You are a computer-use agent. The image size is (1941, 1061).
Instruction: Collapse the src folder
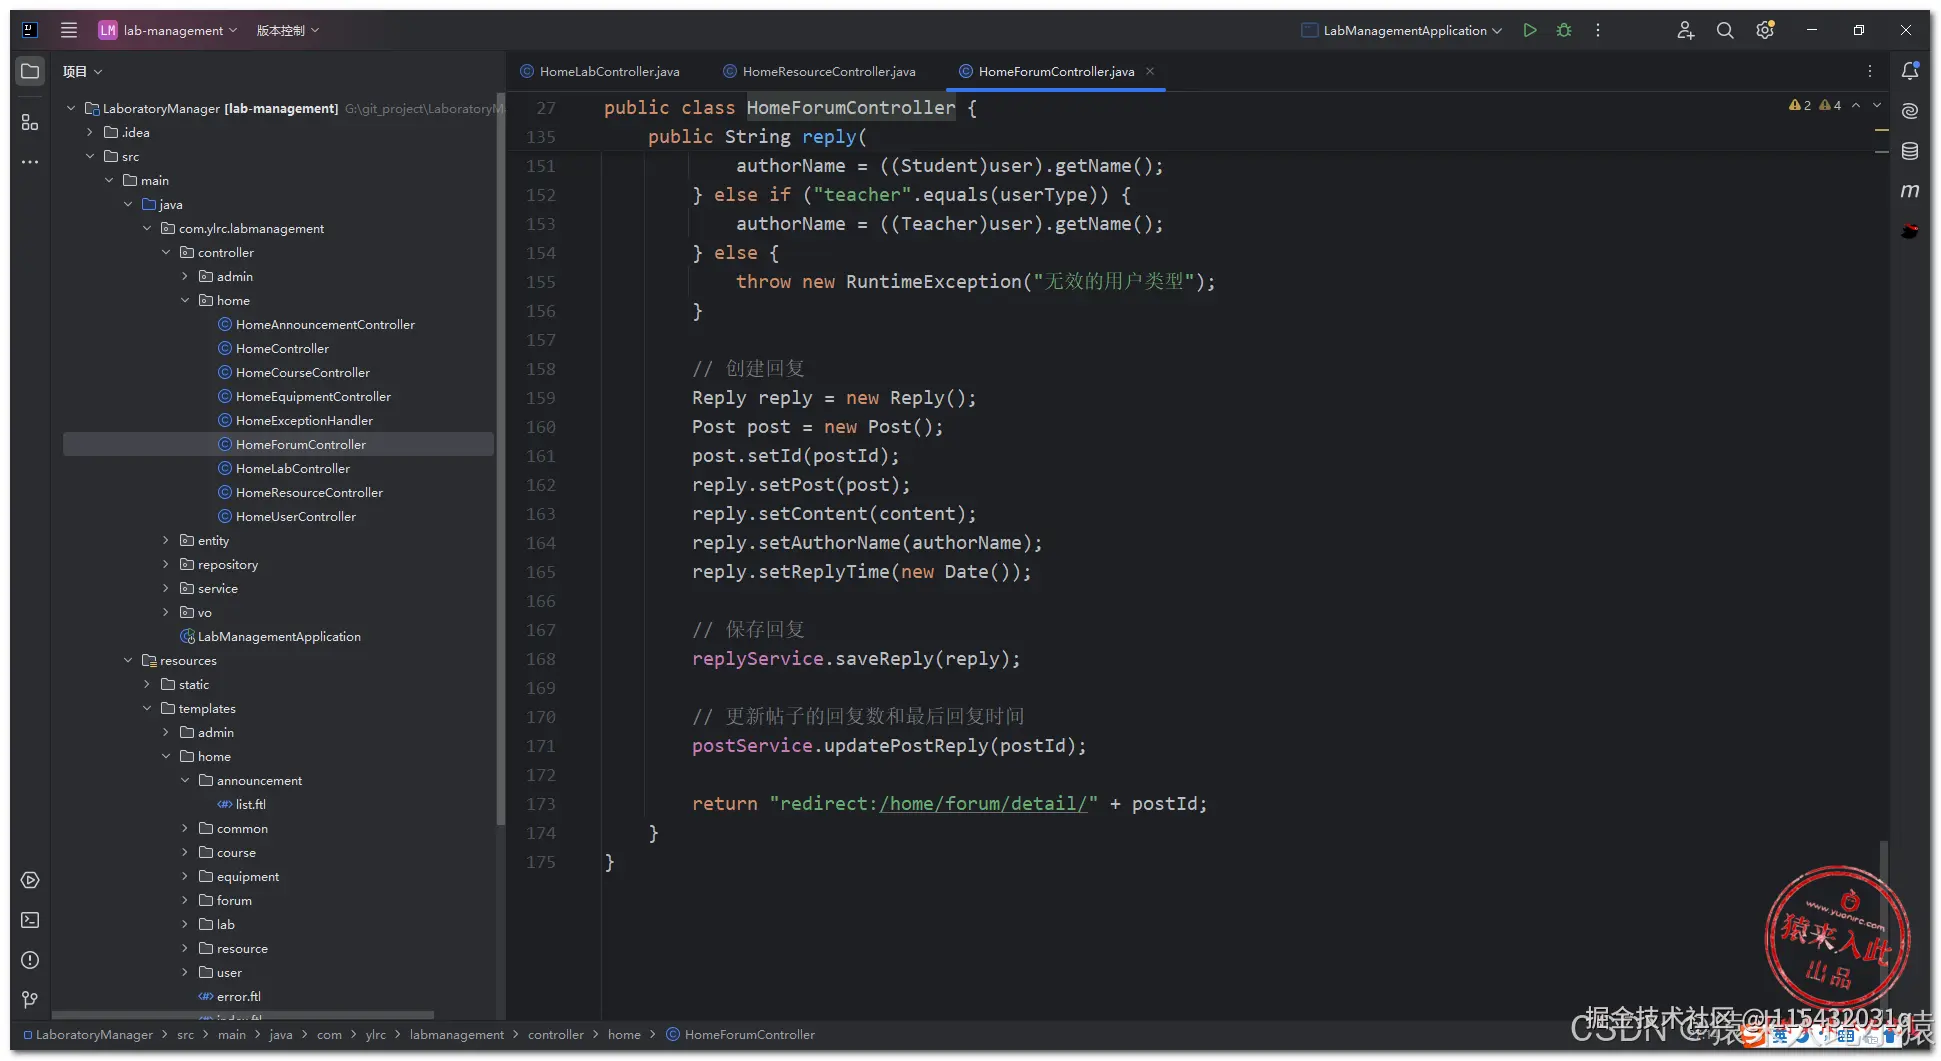point(90,156)
